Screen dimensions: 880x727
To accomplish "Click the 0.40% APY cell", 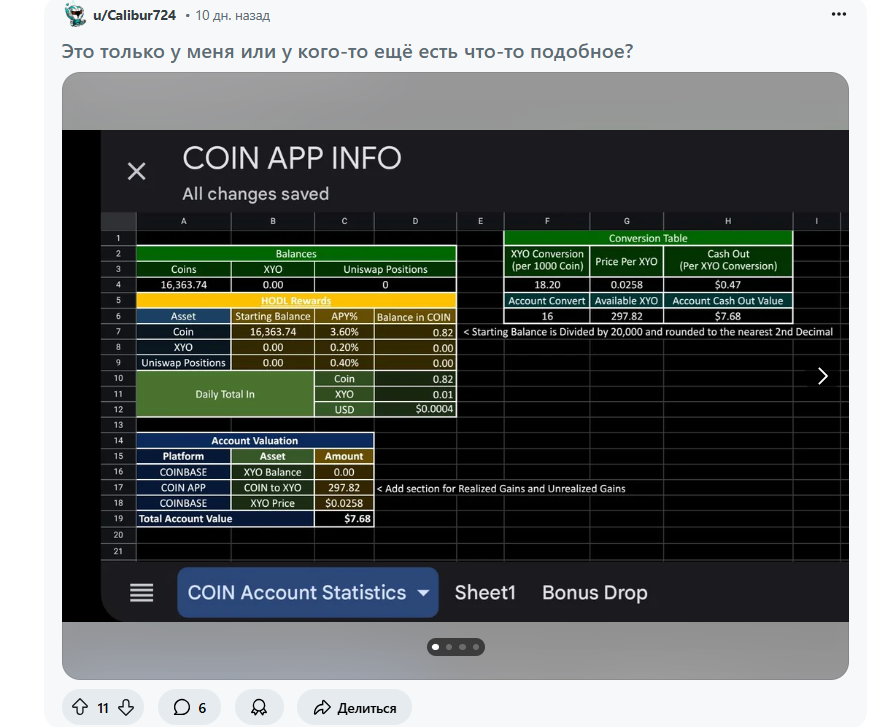I will [344, 363].
